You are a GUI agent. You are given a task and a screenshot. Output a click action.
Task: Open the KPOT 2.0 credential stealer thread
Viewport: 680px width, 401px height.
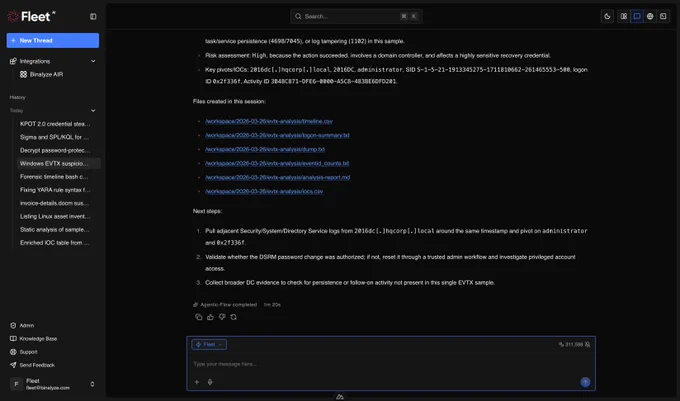tap(55, 124)
